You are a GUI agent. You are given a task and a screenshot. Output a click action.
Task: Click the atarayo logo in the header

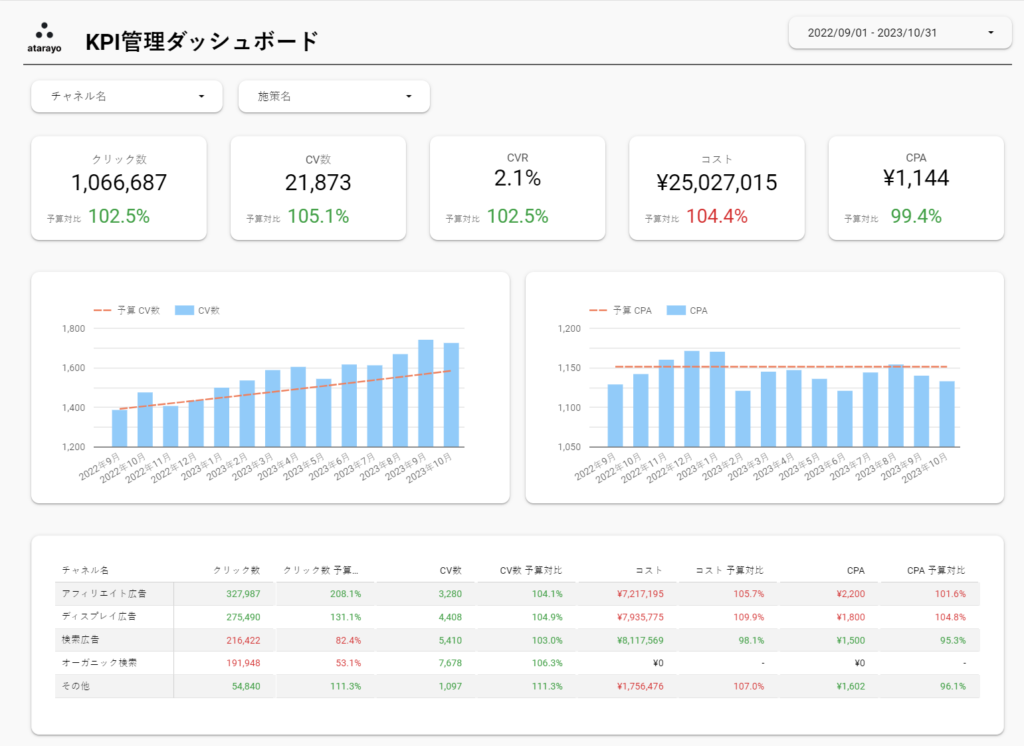point(42,31)
